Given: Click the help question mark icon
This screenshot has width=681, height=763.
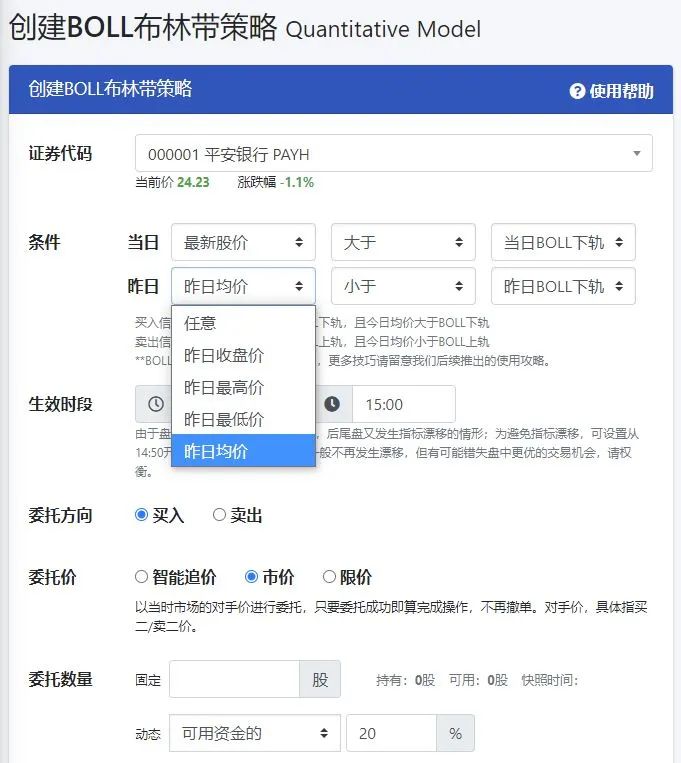Looking at the screenshot, I should coord(577,91).
